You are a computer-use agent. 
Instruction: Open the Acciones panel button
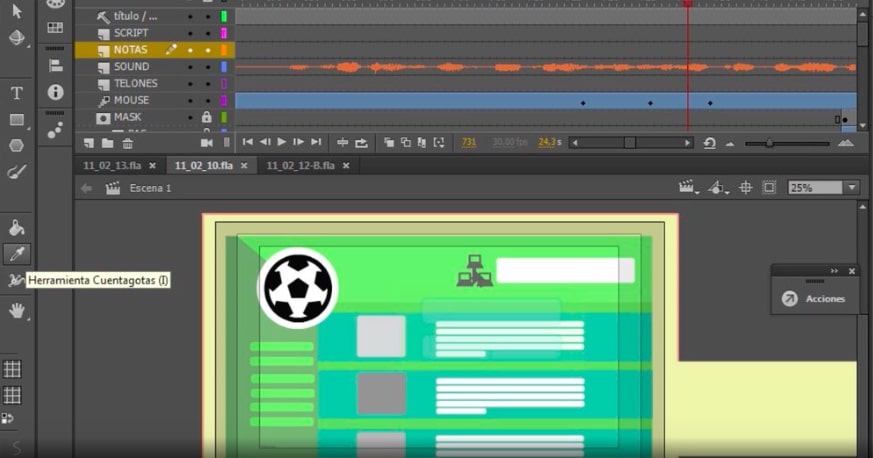click(814, 299)
